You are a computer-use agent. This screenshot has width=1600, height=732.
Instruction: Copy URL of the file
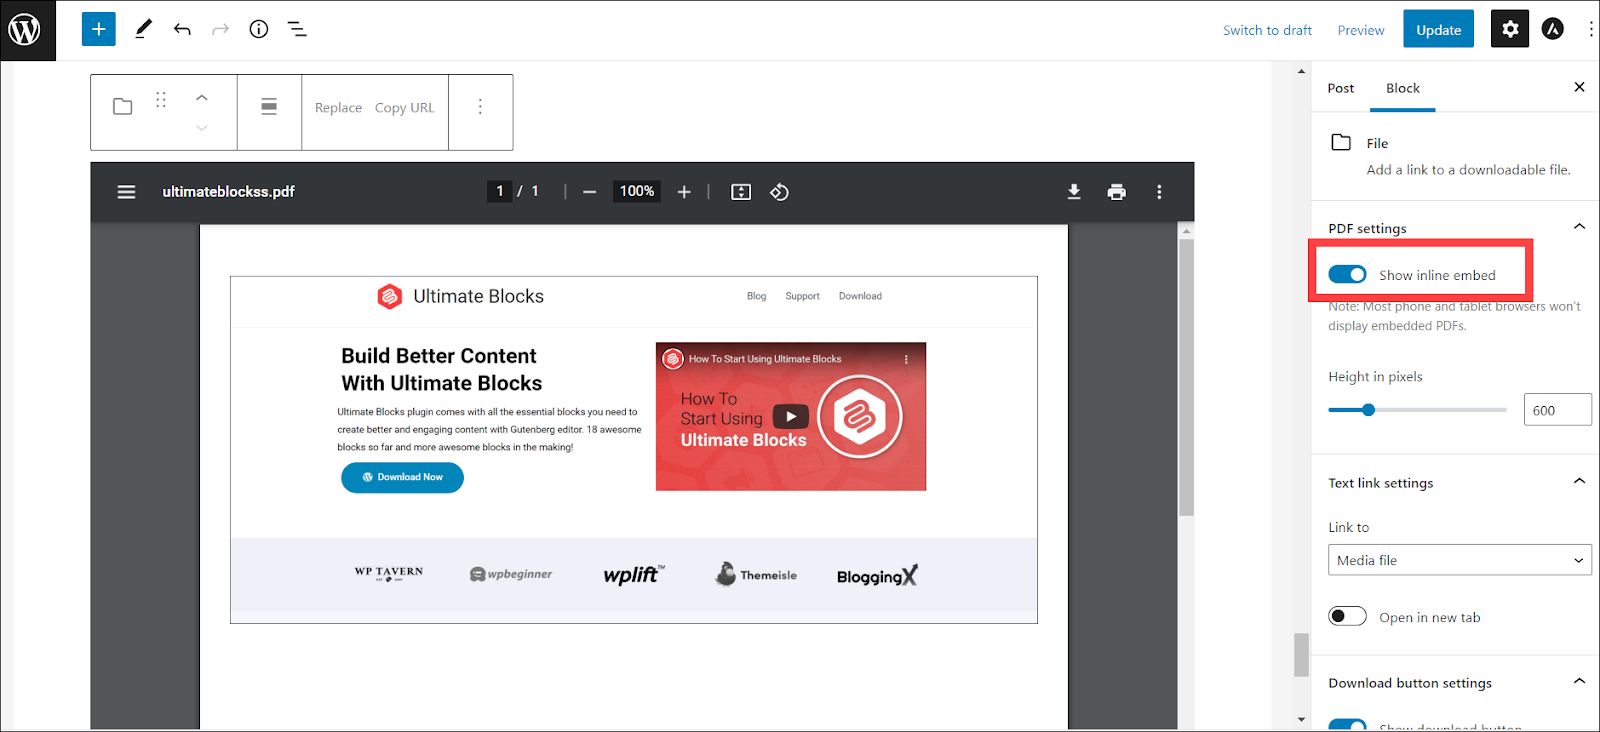405,108
